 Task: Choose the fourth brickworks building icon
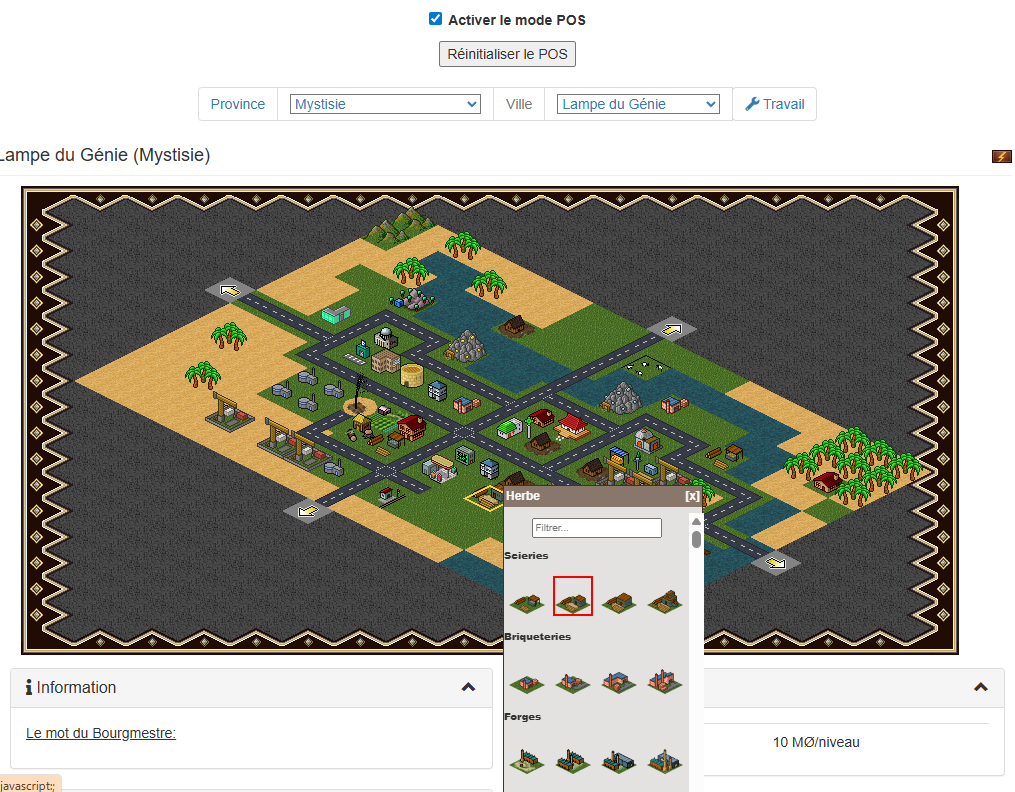click(664, 681)
